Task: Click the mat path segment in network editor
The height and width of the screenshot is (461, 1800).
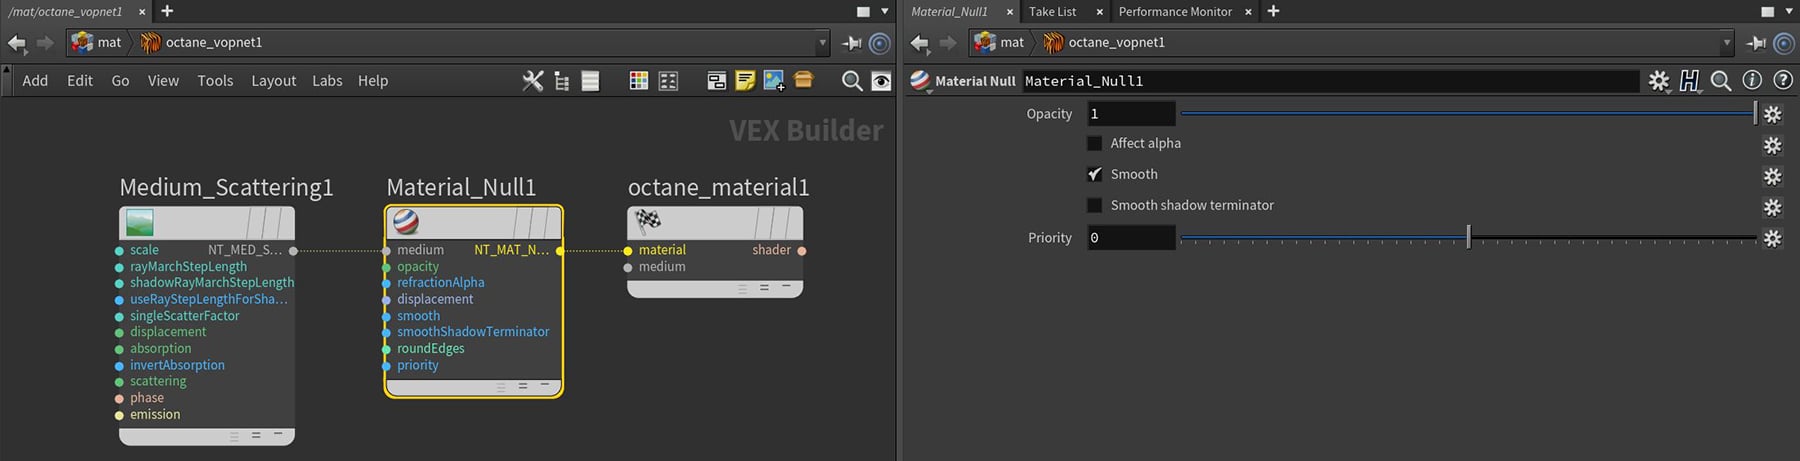Action: click(x=108, y=43)
